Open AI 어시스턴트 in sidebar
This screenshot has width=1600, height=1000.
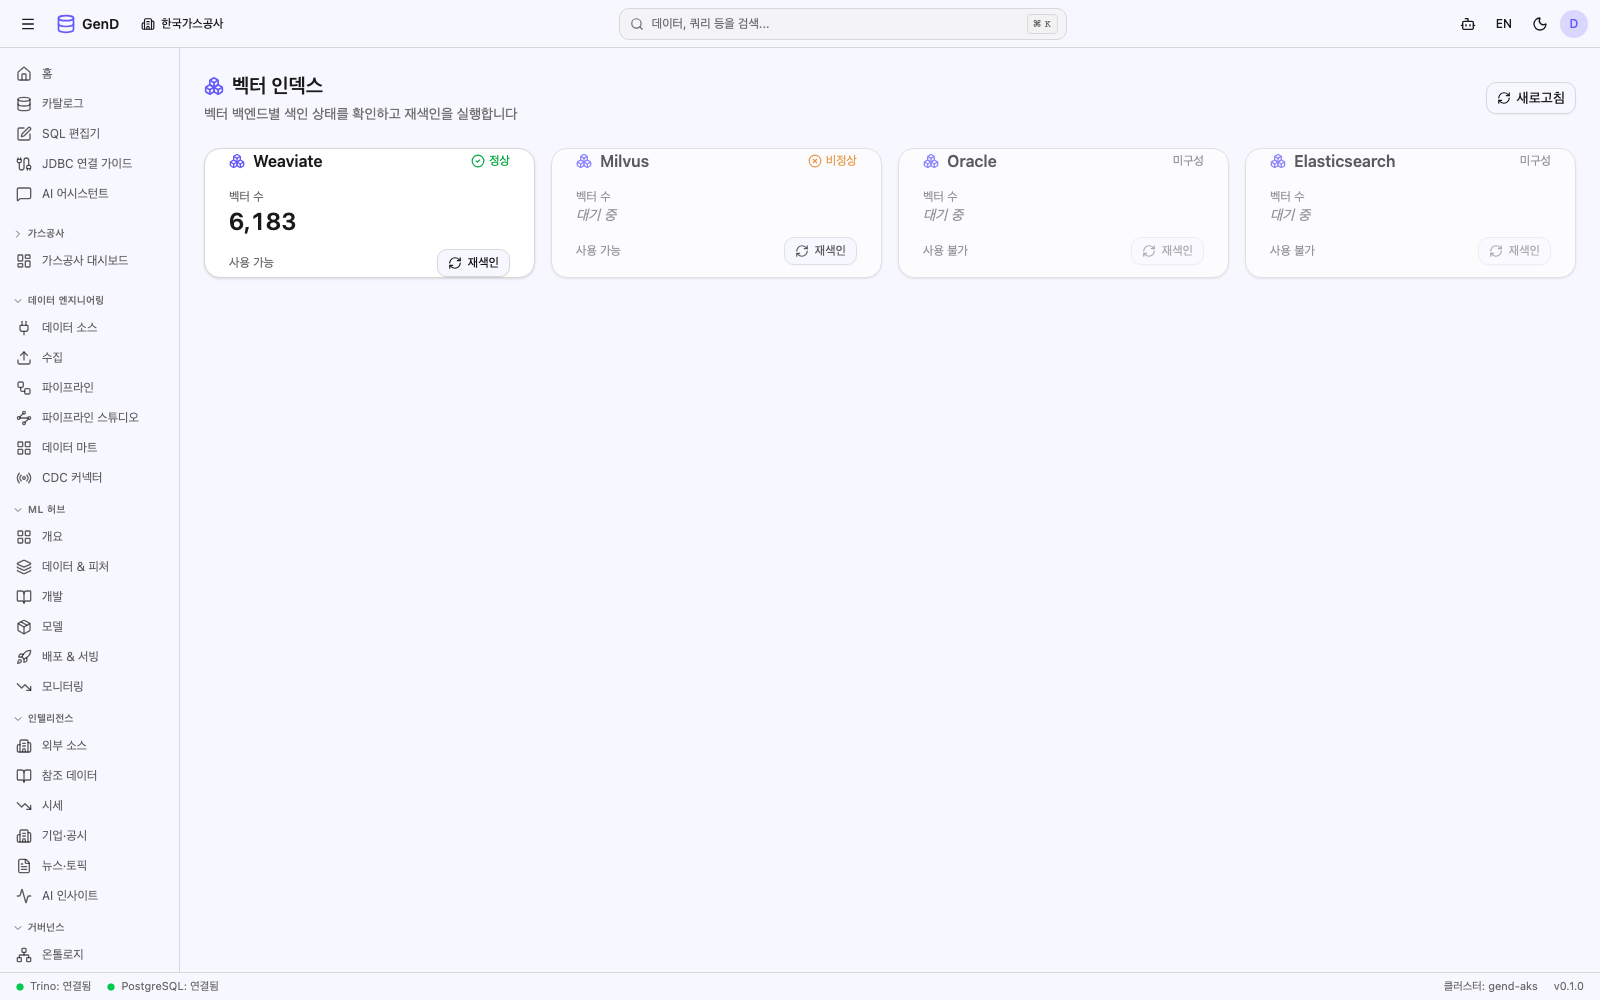point(90,194)
